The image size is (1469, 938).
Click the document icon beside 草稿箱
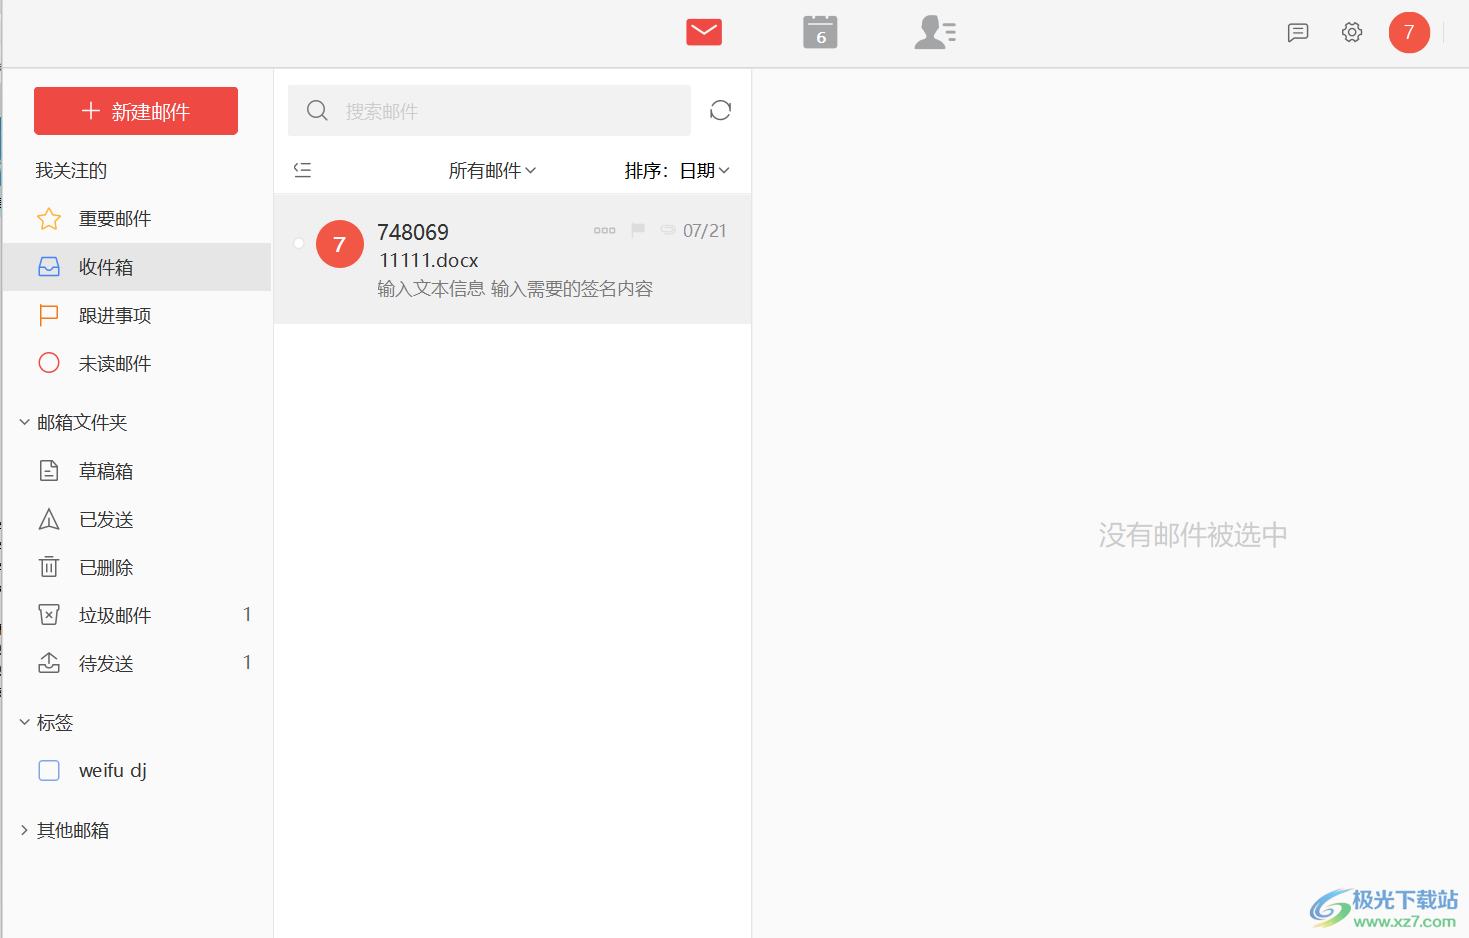click(x=49, y=471)
